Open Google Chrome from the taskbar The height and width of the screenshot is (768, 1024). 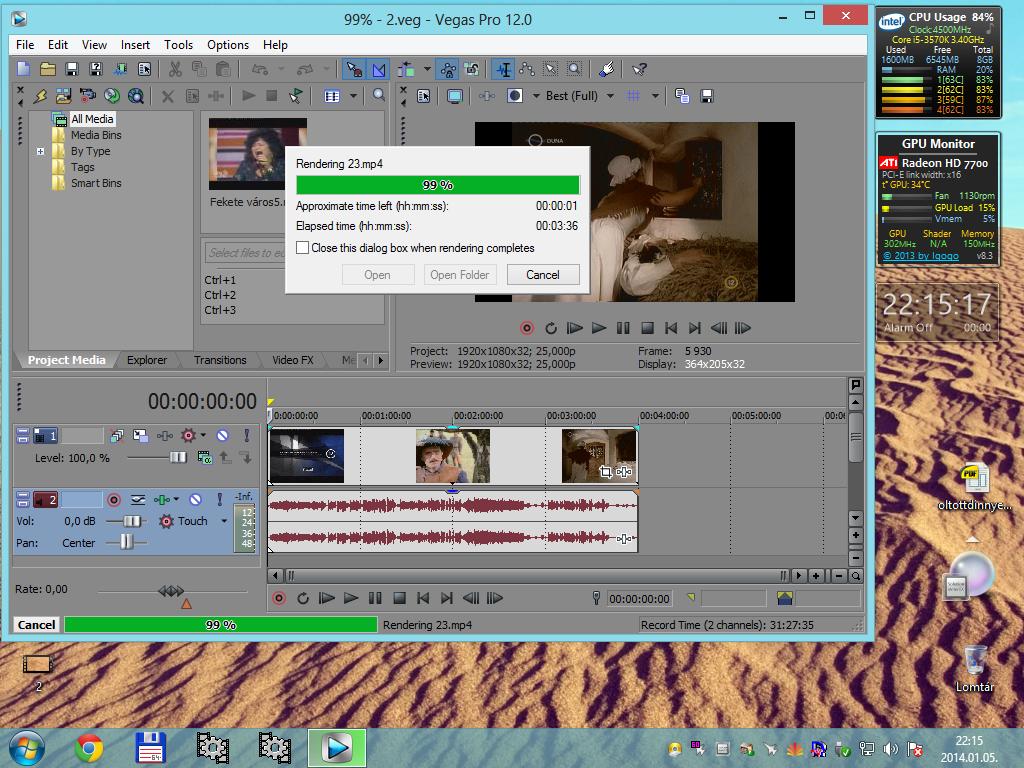[x=89, y=748]
